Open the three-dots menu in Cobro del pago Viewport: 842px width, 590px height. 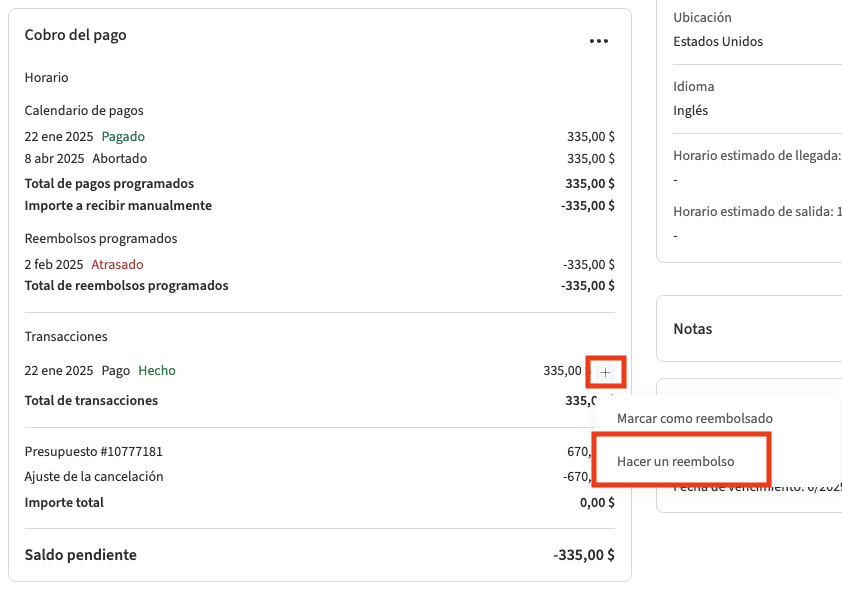point(598,41)
